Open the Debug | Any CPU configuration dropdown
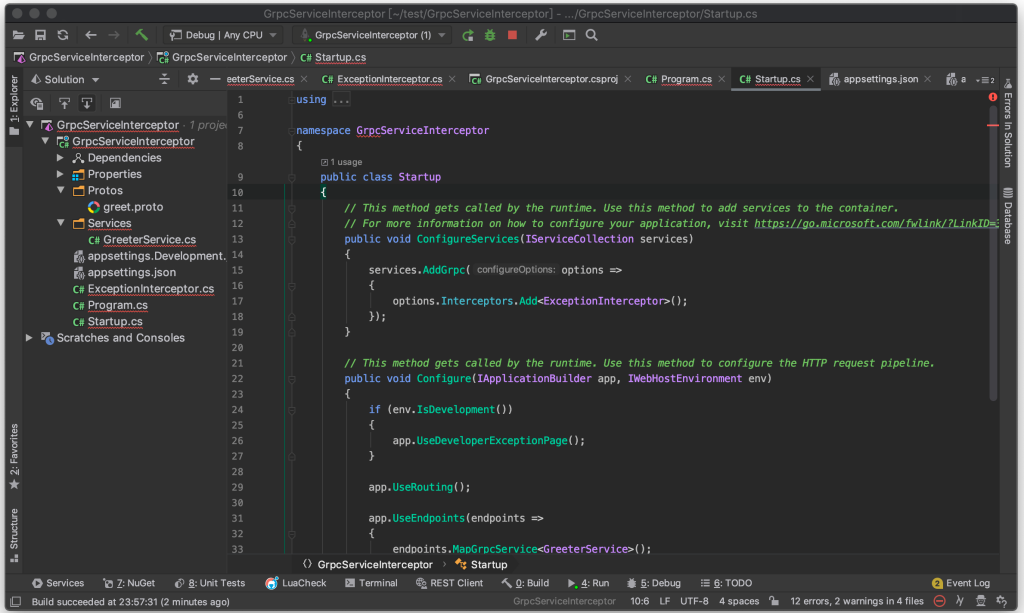Viewport: 1024px width, 613px height. coord(223,35)
